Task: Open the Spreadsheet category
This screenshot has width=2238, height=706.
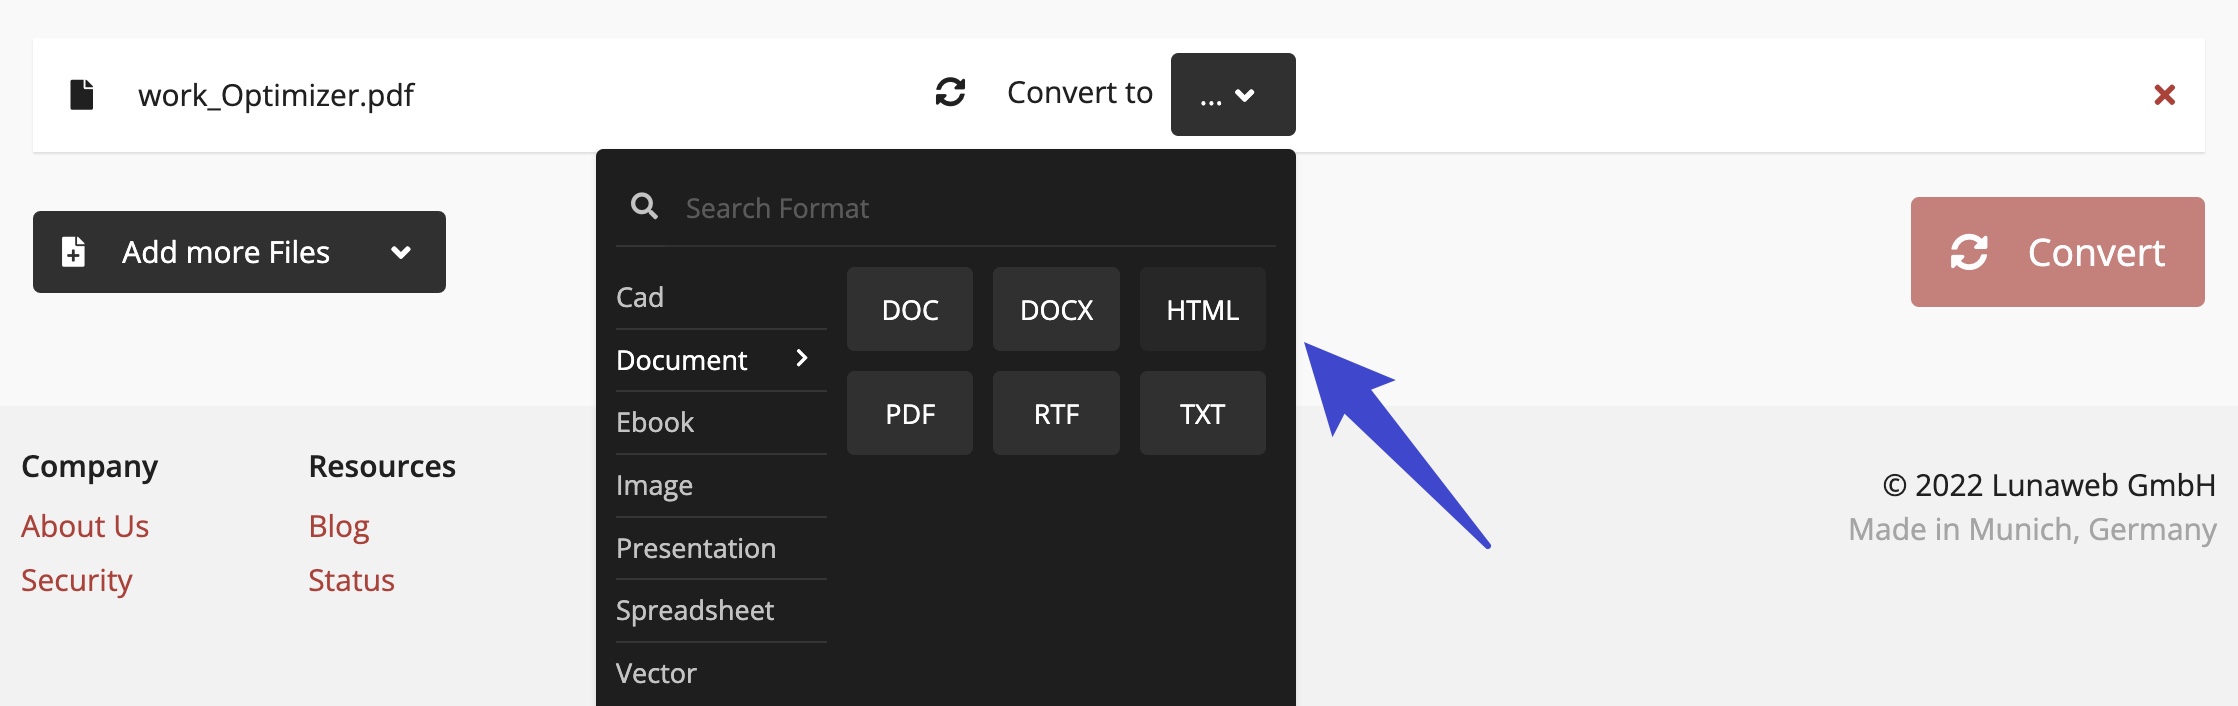Action: [x=696, y=610]
